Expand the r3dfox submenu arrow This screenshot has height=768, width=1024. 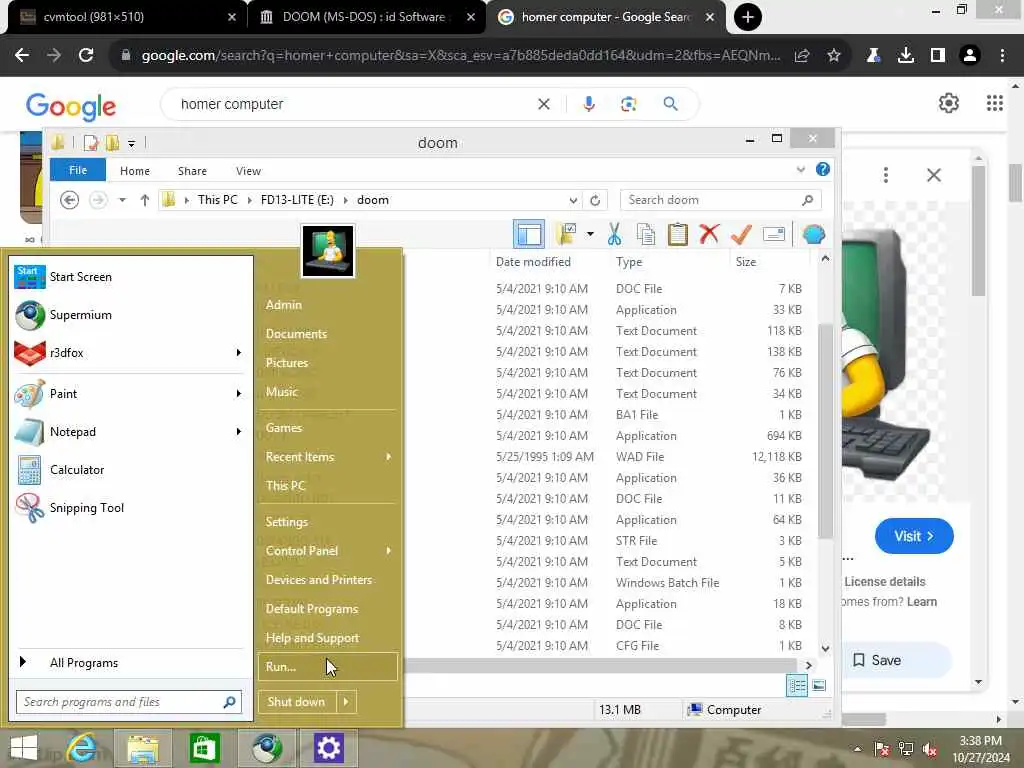239,353
